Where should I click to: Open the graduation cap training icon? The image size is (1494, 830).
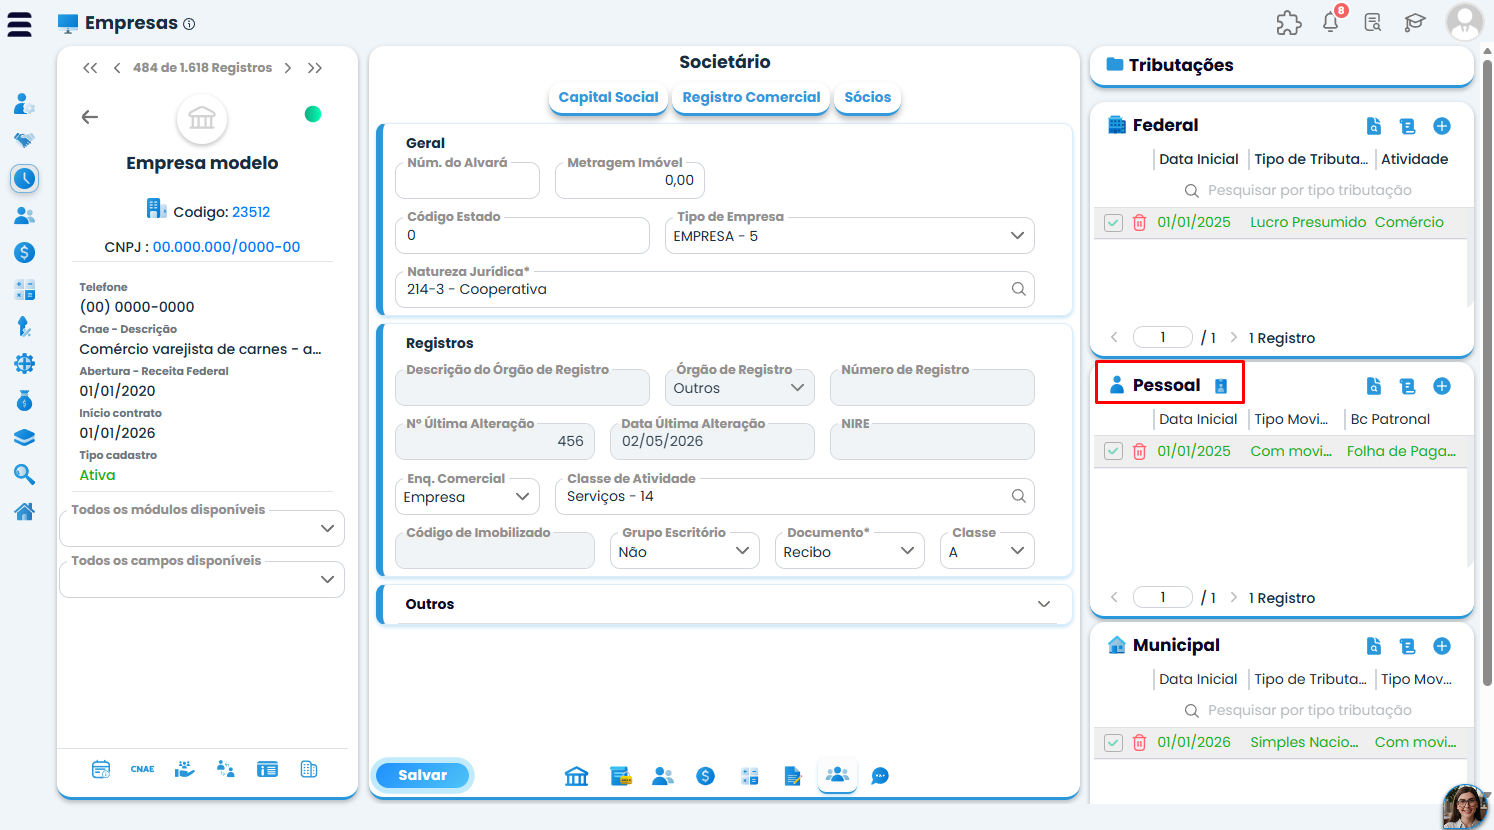click(x=1415, y=22)
